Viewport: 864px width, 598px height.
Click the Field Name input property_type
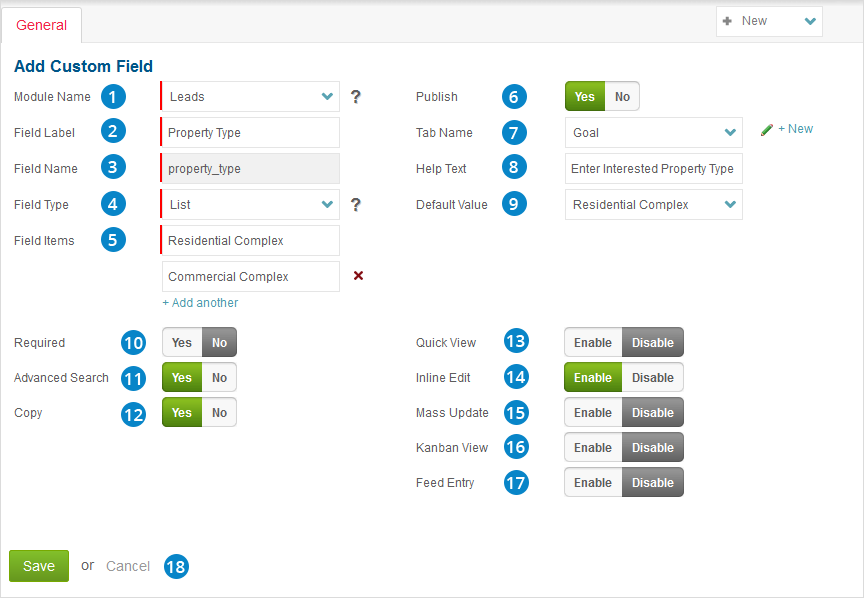coord(250,169)
